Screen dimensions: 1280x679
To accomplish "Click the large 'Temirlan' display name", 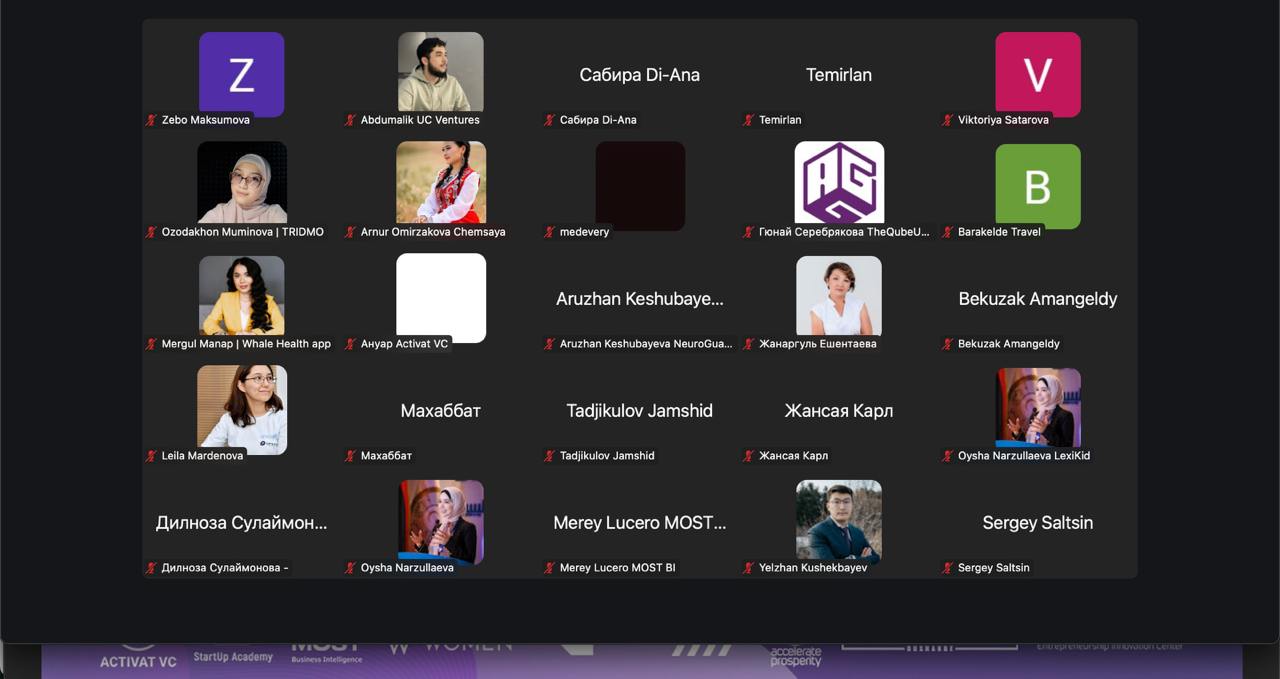I will click(839, 75).
